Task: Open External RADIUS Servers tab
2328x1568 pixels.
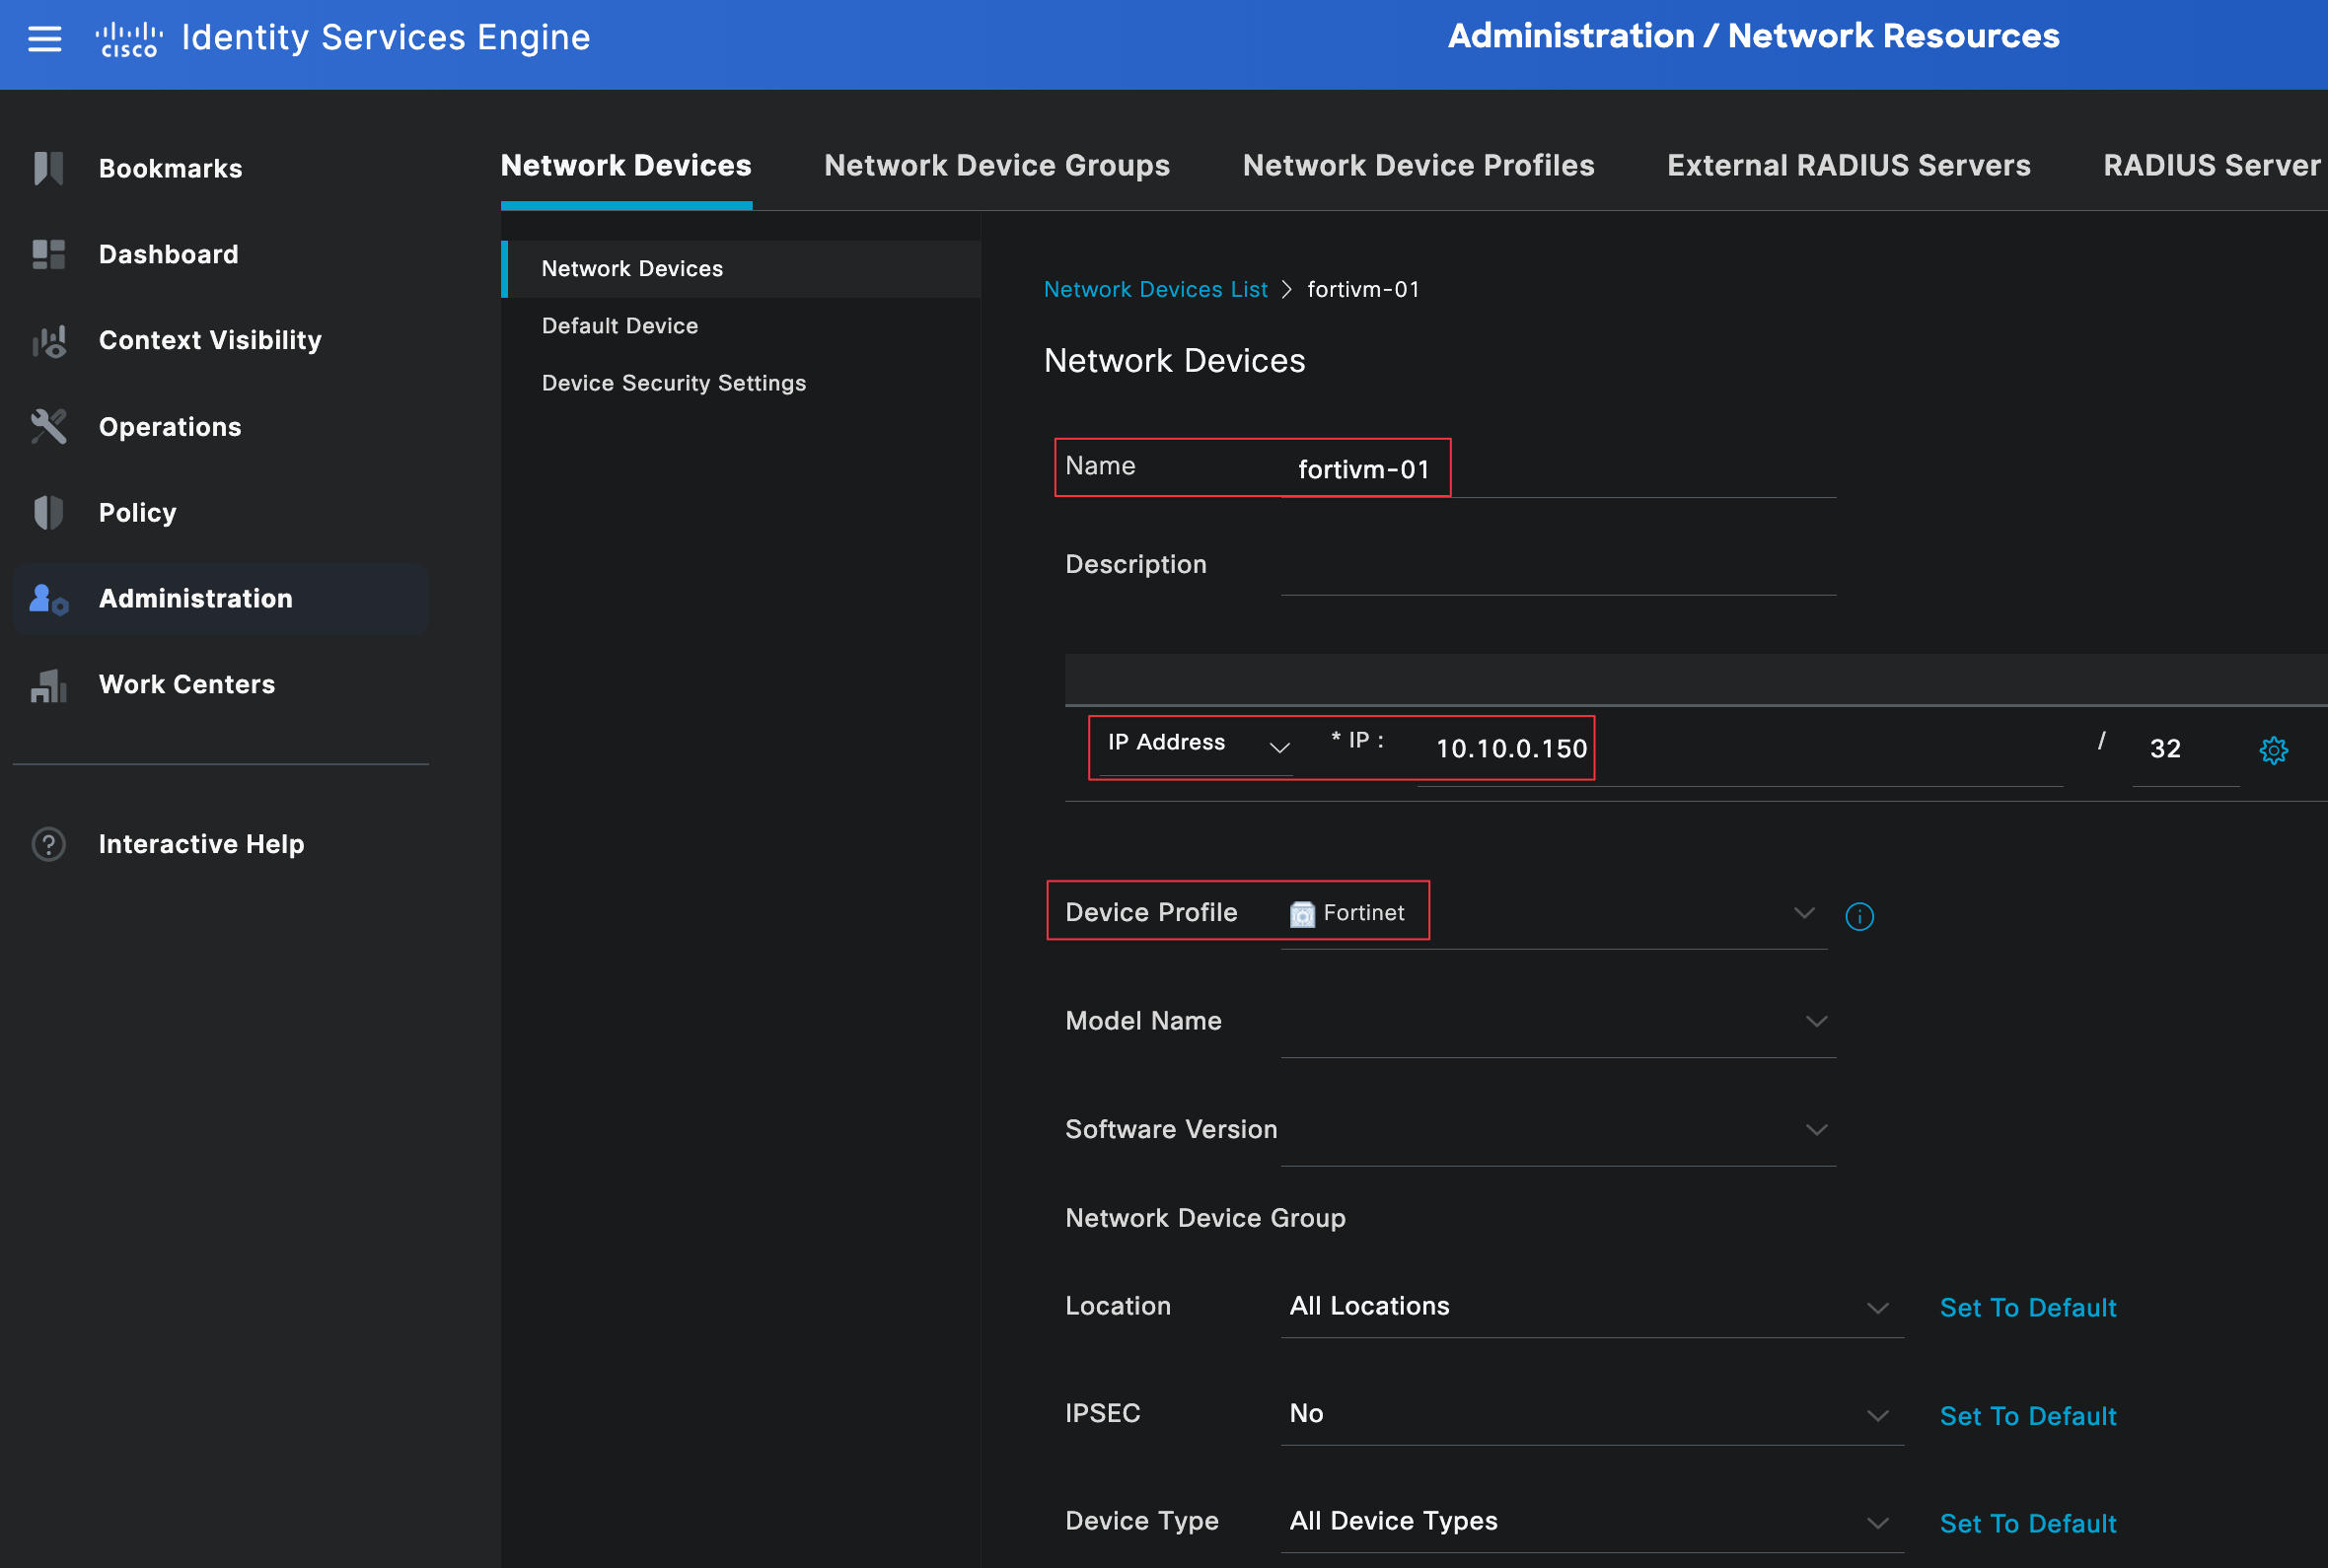Action: [x=1848, y=166]
